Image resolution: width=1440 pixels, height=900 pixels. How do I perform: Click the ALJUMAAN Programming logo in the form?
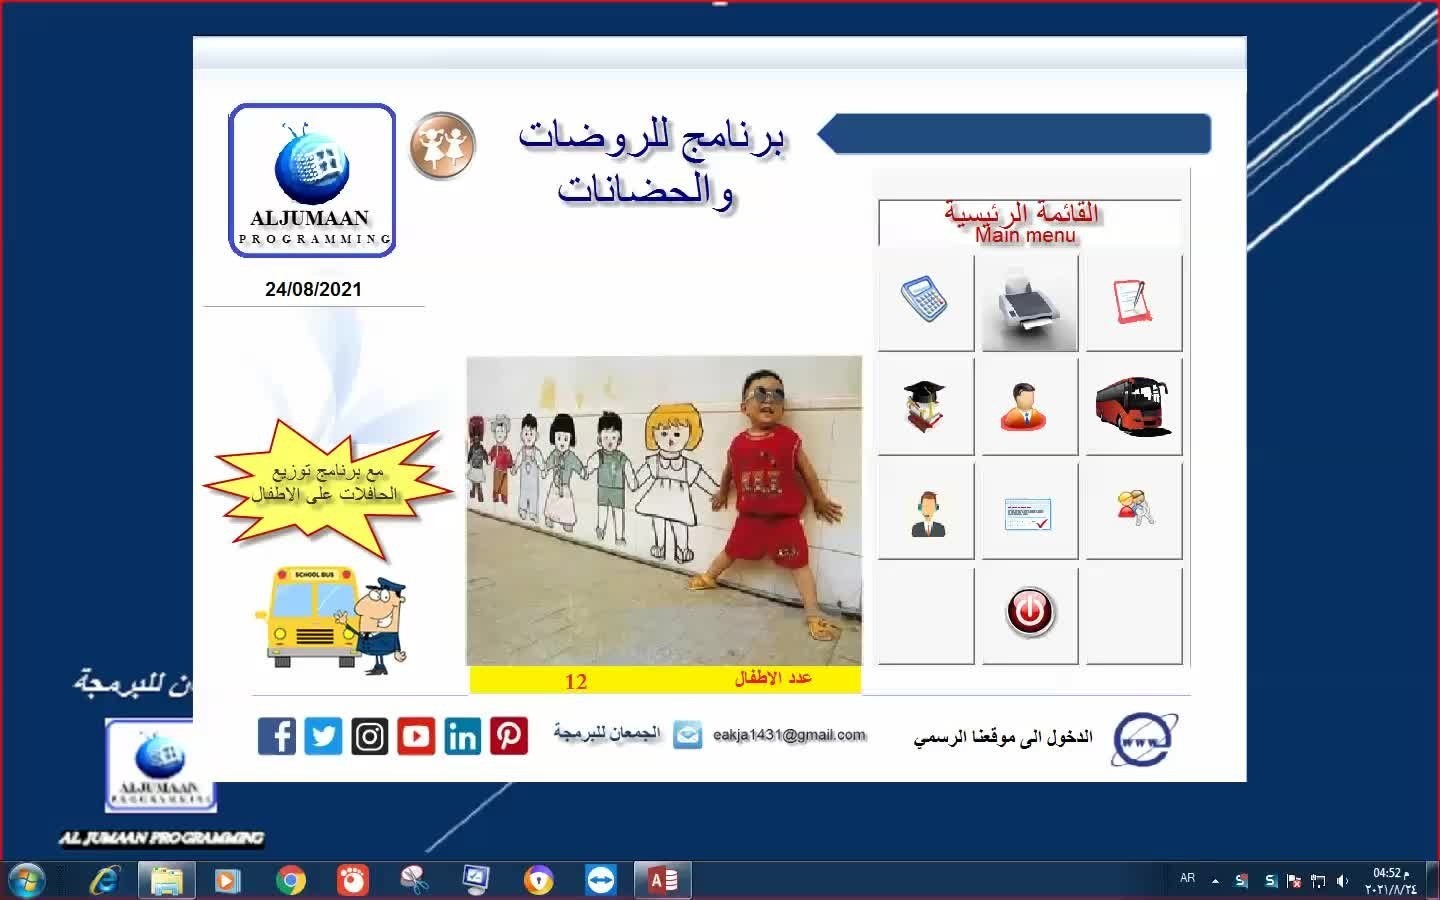tap(312, 181)
